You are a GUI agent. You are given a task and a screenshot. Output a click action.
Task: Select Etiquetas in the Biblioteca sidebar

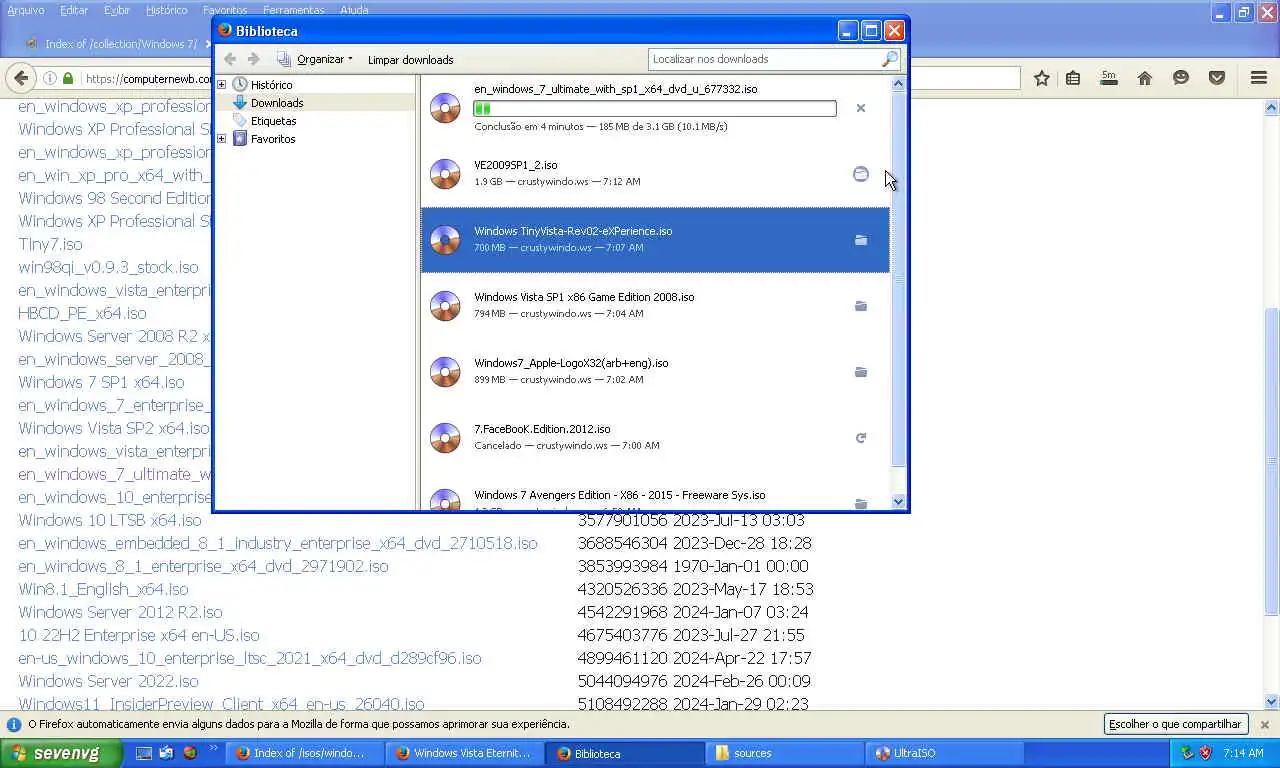pos(273,121)
